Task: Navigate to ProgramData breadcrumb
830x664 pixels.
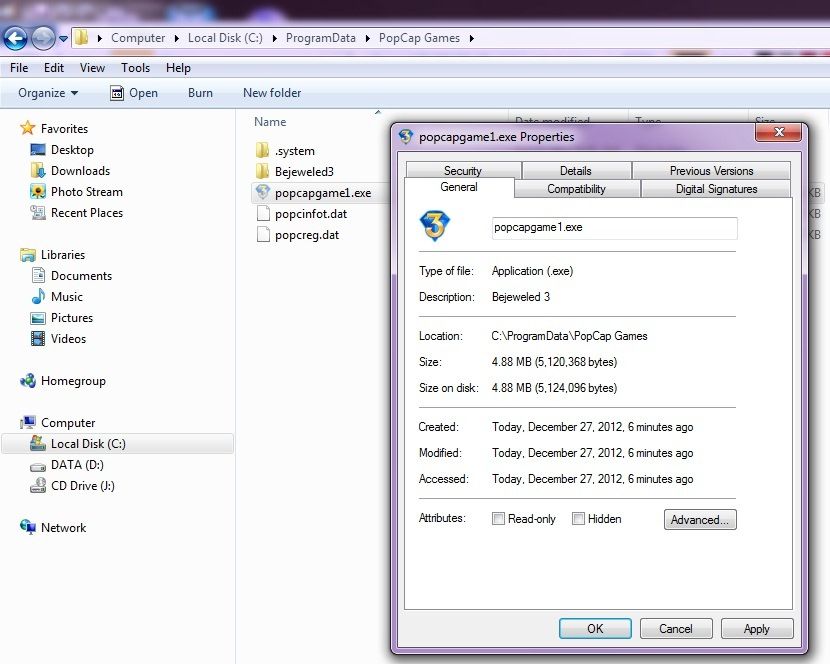Action: tap(320, 38)
